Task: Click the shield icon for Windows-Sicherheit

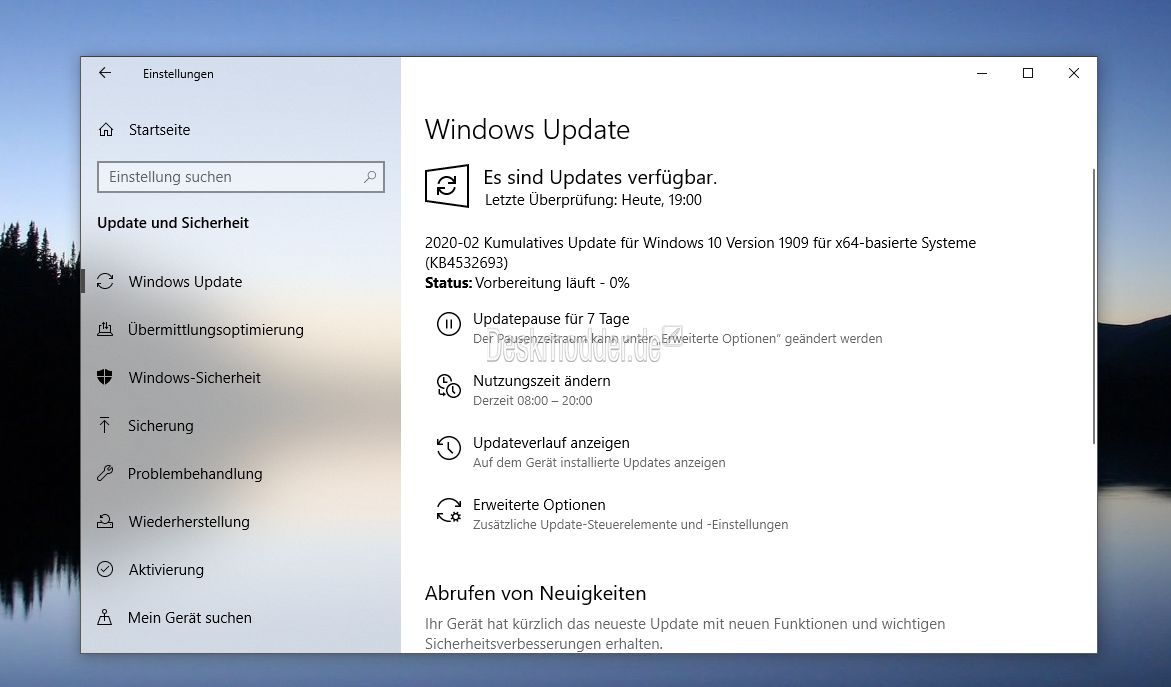Action: click(105, 378)
